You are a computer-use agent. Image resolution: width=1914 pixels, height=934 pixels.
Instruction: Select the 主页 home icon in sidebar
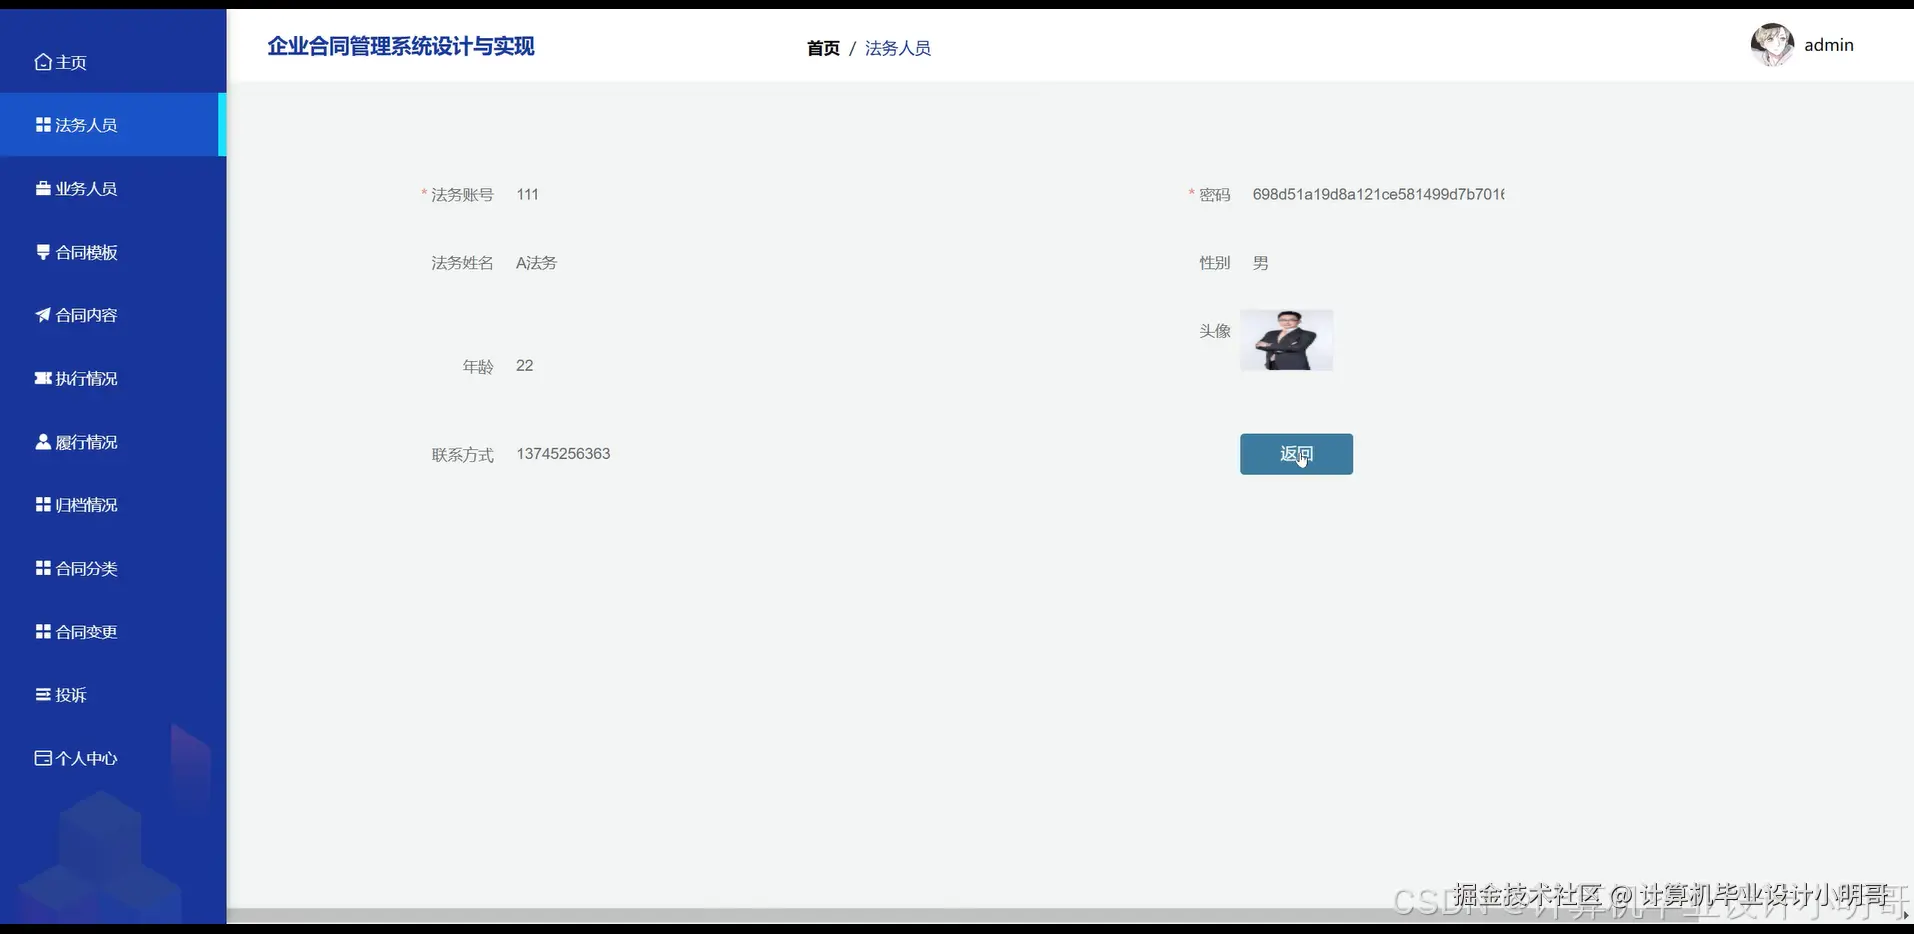pyautogui.click(x=41, y=61)
